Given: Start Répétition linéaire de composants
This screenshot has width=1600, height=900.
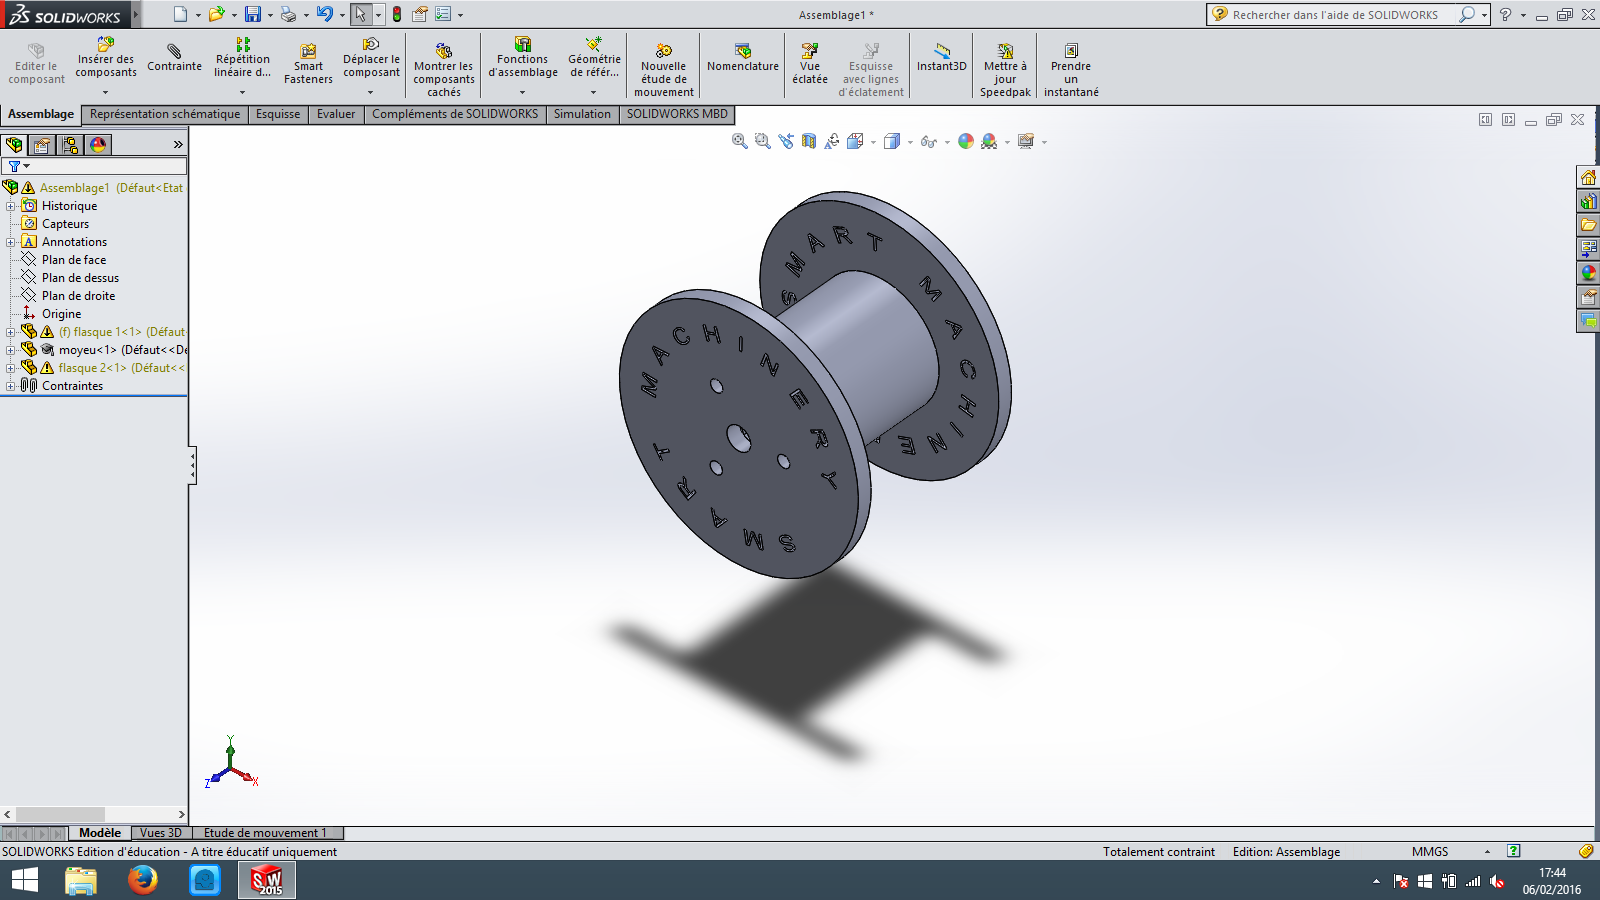Looking at the screenshot, I should pyautogui.click(x=242, y=58).
